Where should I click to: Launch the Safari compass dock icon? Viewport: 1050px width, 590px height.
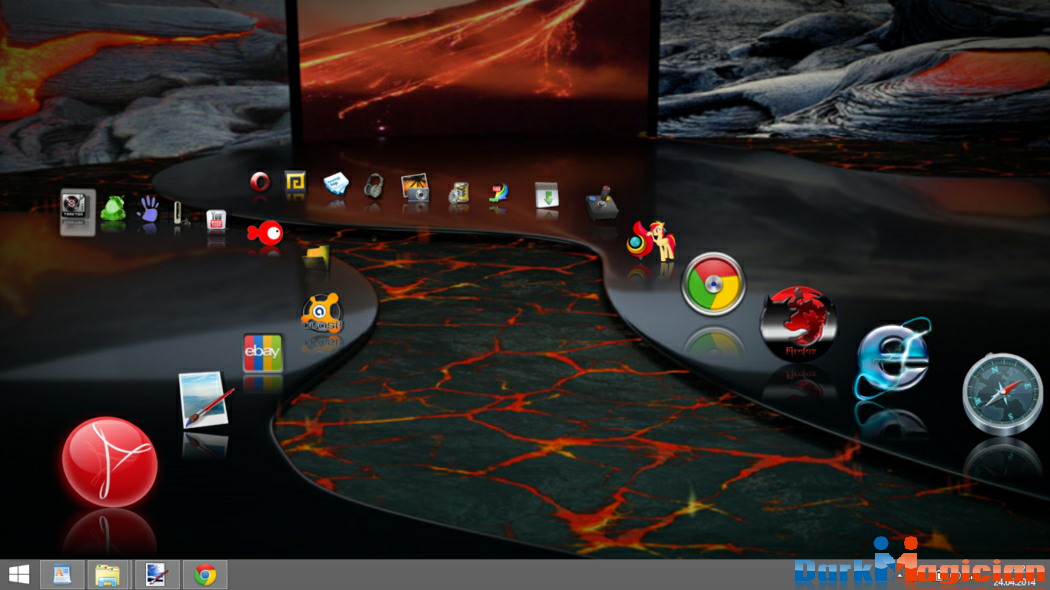pos(1002,394)
